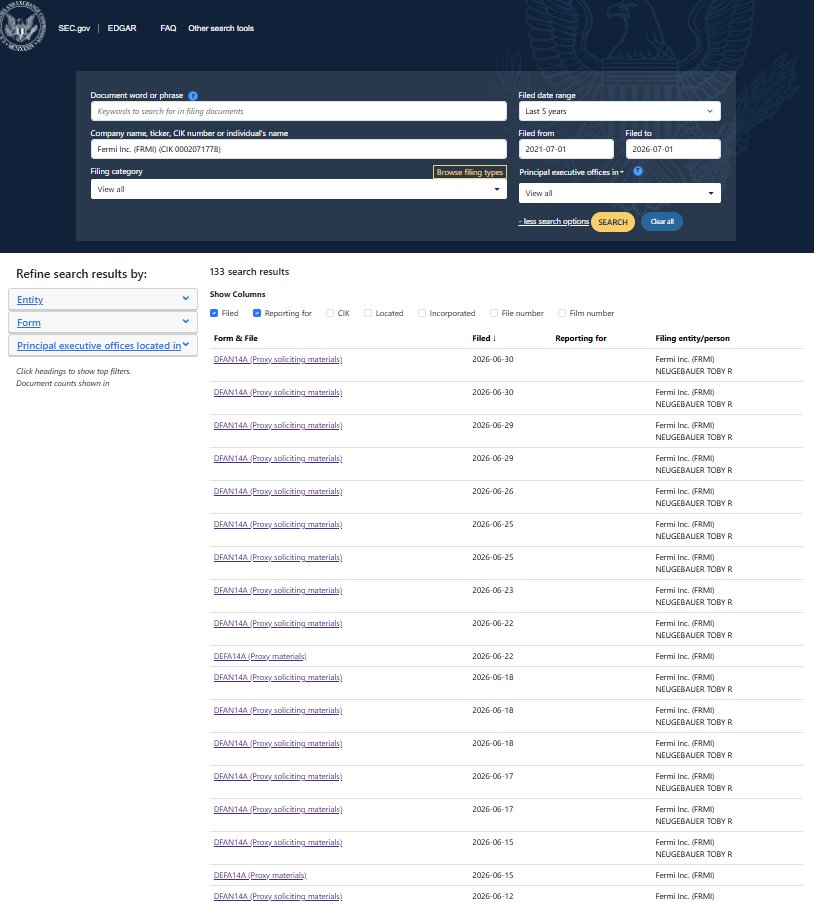The image size is (814, 903).
Task: Open help icon beside Principal executive offices
Action: point(638,171)
